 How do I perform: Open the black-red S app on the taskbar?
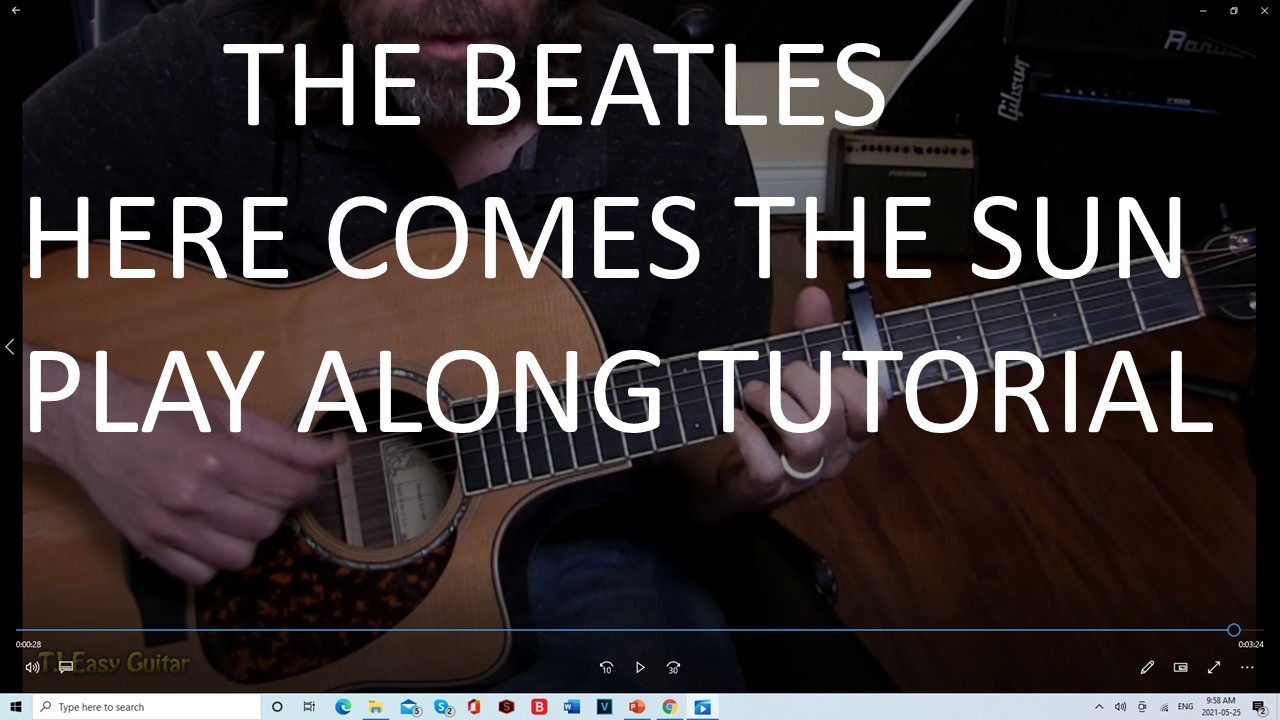tap(507, 707)
